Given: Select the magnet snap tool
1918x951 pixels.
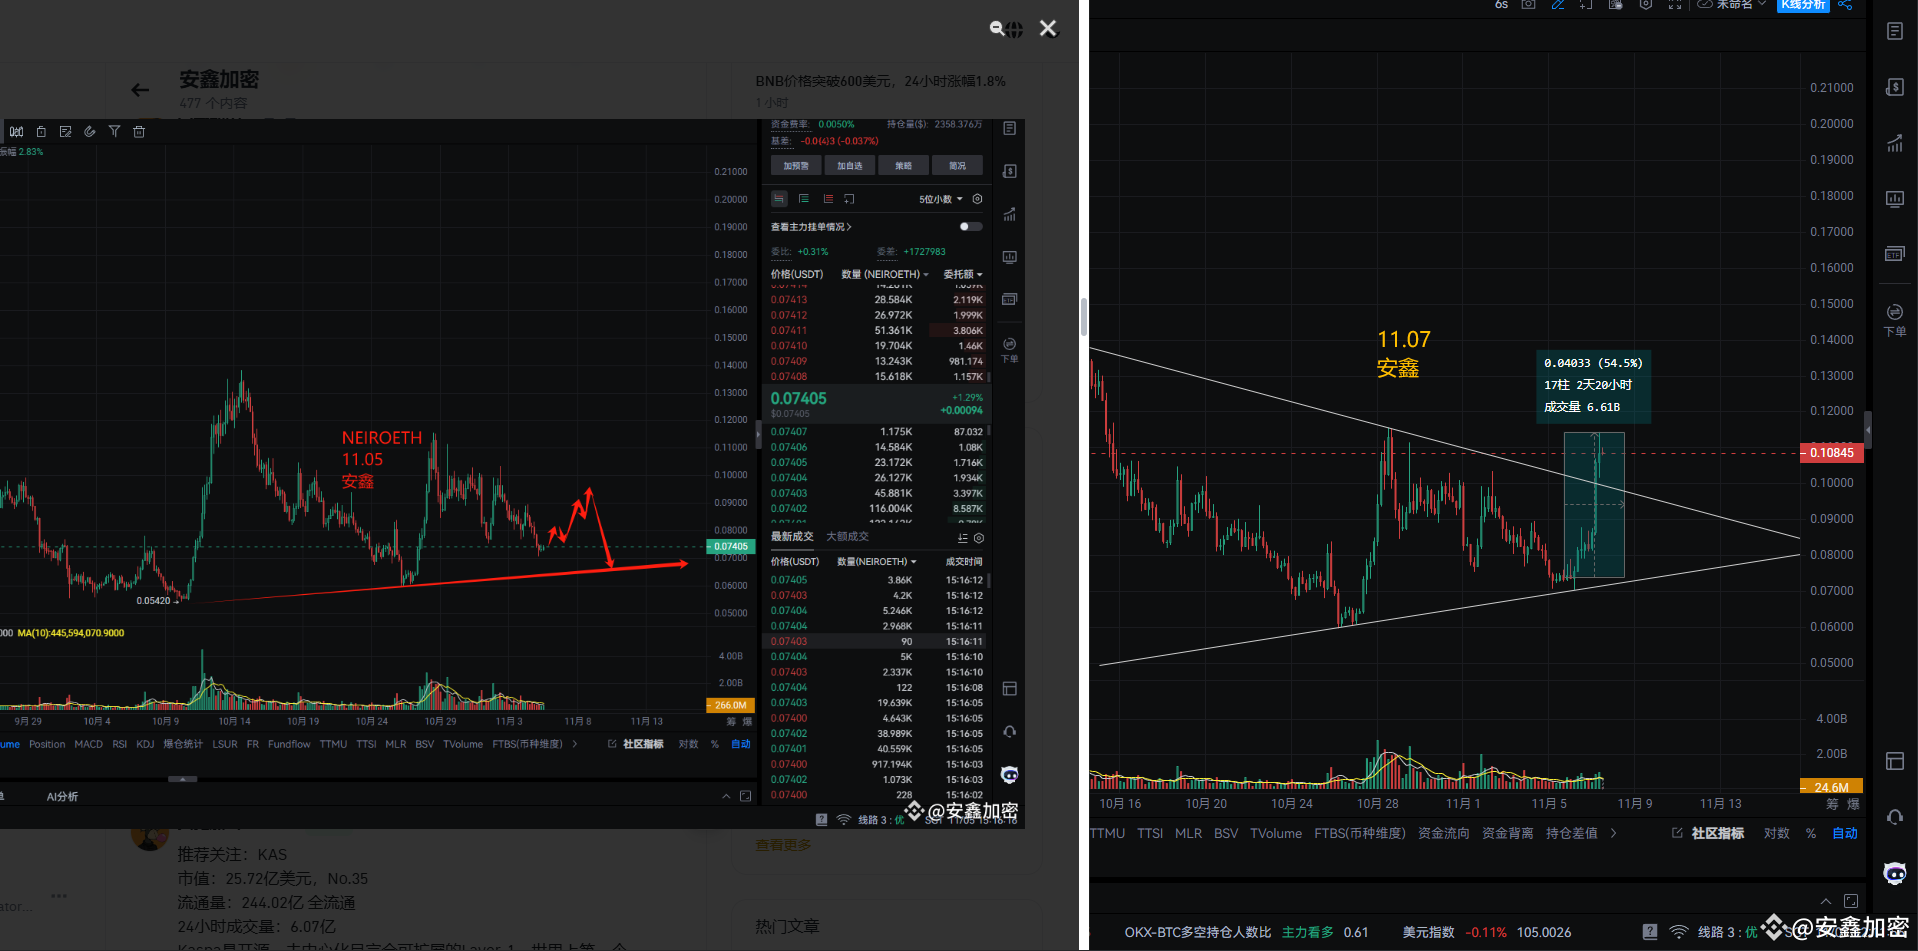Looking at the screenshot, I should click(x=90, y=131).
